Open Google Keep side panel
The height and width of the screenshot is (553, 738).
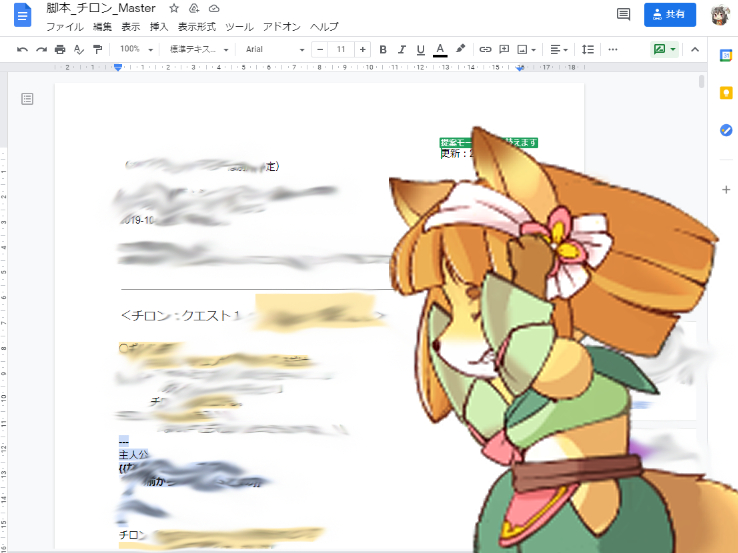pyautogui.click(x=726, y=93)
